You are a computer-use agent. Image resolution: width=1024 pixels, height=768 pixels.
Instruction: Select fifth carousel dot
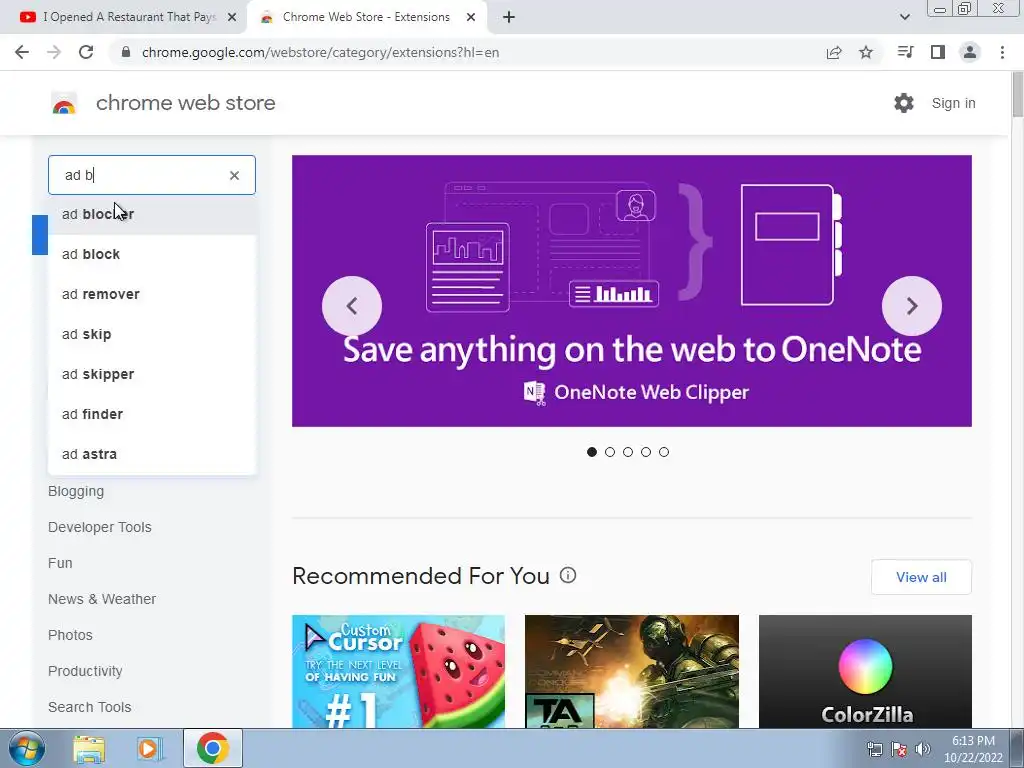pyautogui.click(x=664, y=452)
